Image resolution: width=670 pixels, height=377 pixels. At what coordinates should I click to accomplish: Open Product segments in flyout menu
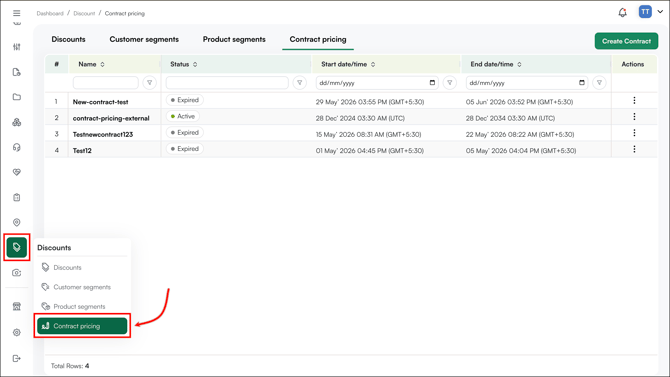[82, 306]
